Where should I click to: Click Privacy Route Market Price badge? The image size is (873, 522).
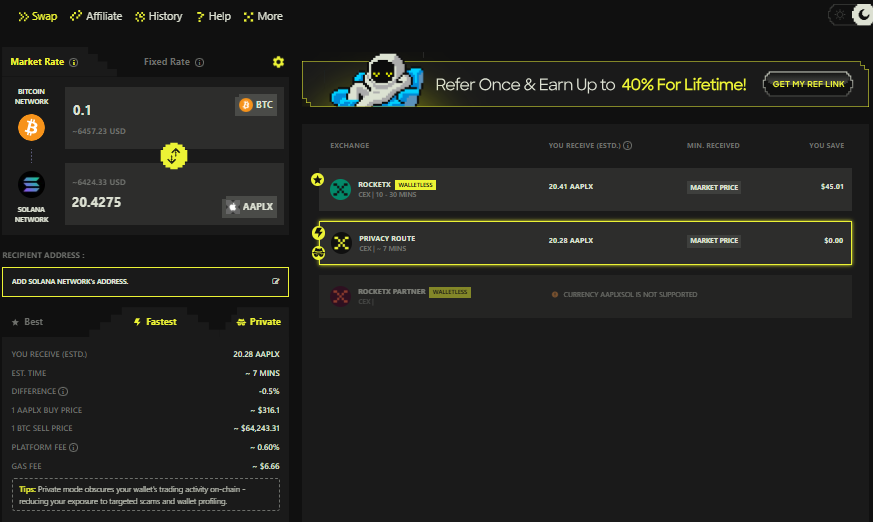click(x=714, y=241)
